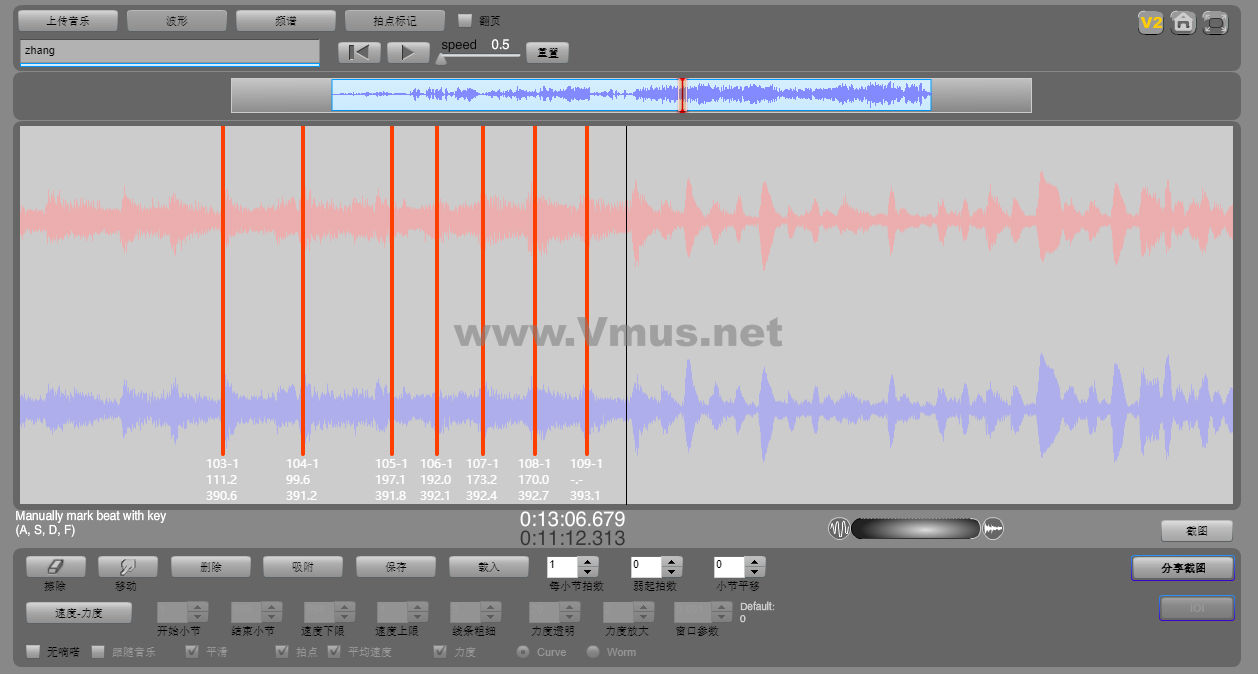Click the speed slider handle
The image size is (1258, 674).
click(x=441, y=58)
